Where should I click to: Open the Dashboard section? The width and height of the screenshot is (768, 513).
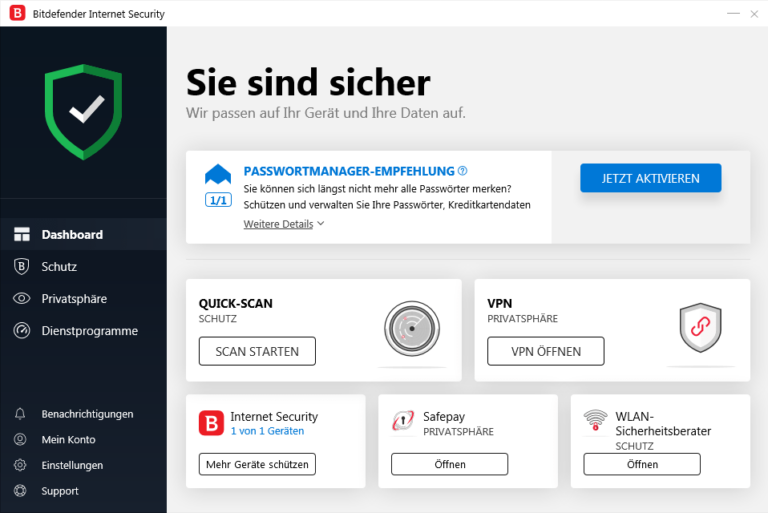(x=83, y=234)
